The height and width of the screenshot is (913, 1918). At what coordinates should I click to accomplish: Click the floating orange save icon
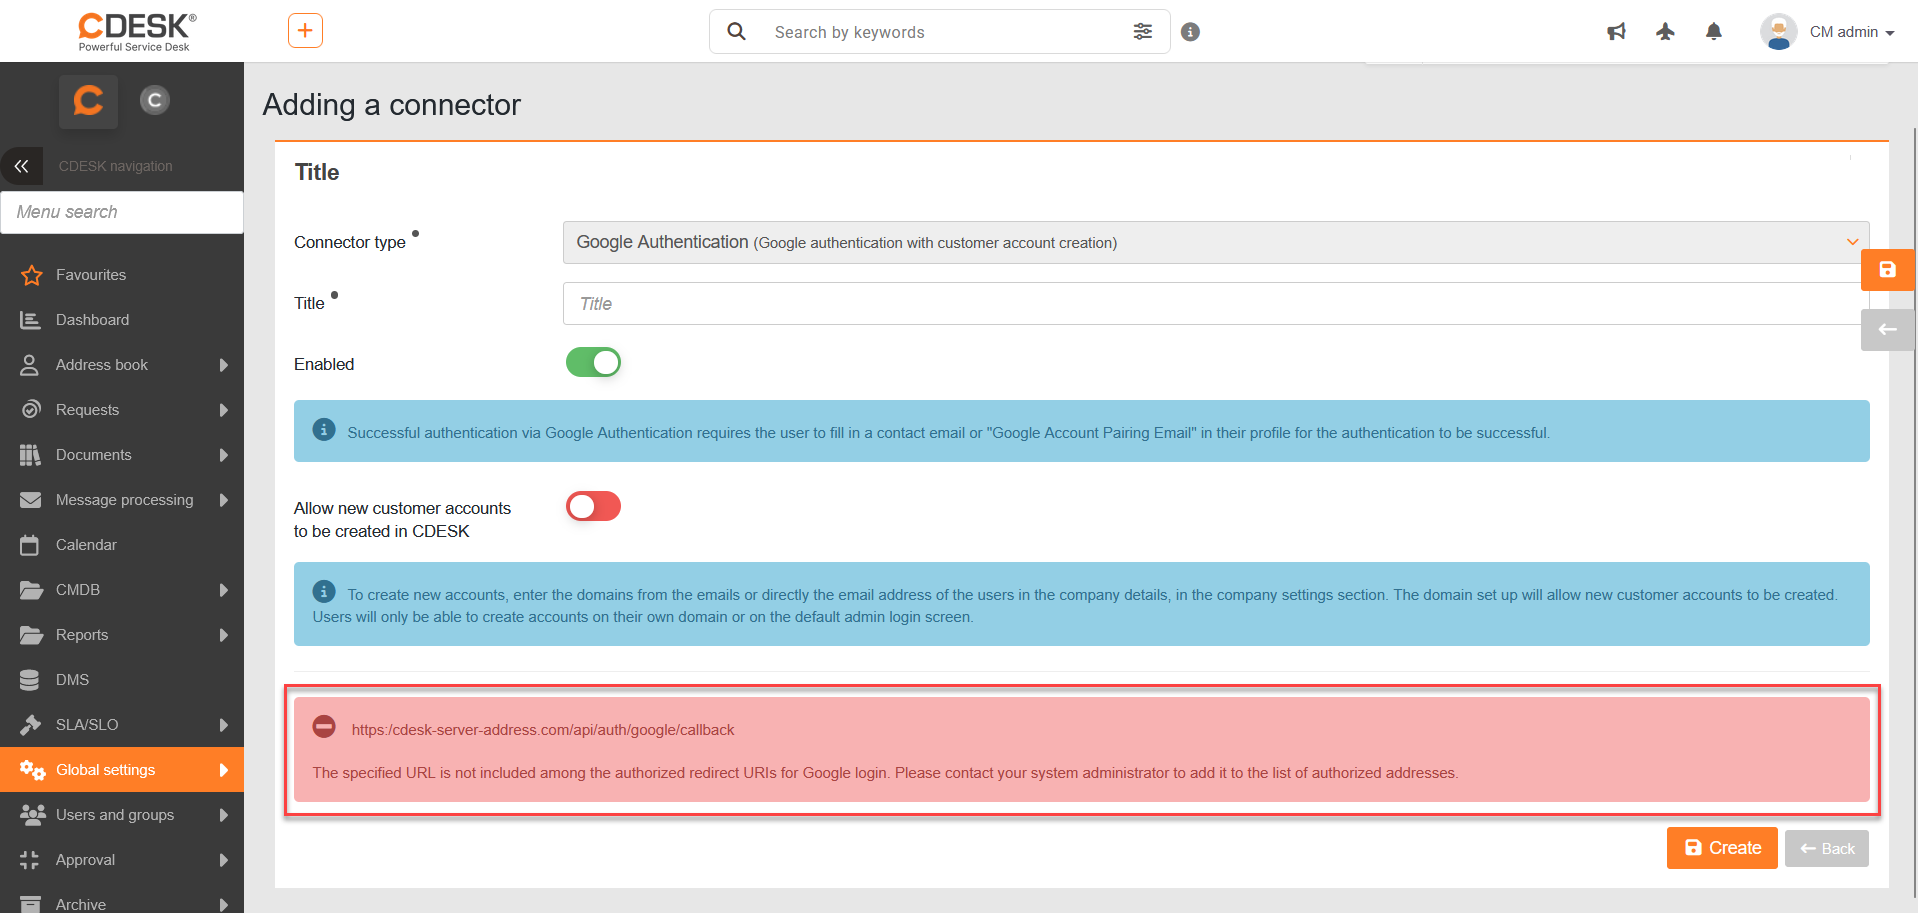[1887, 270]
